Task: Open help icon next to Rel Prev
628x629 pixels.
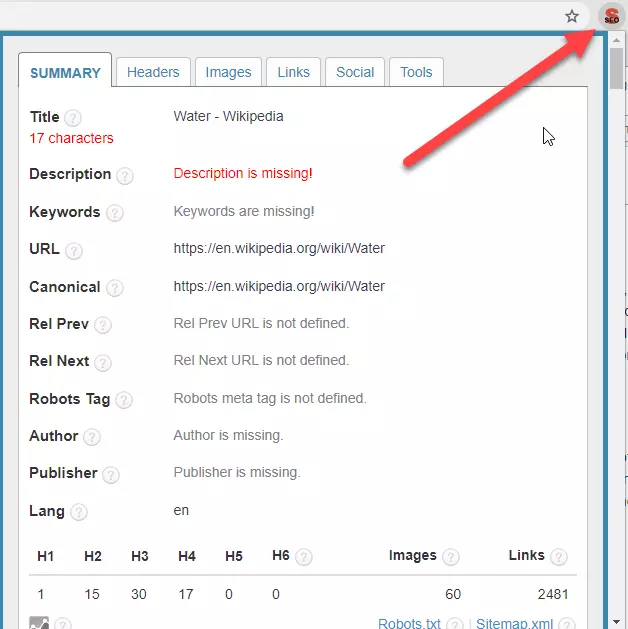Action: 103,325
